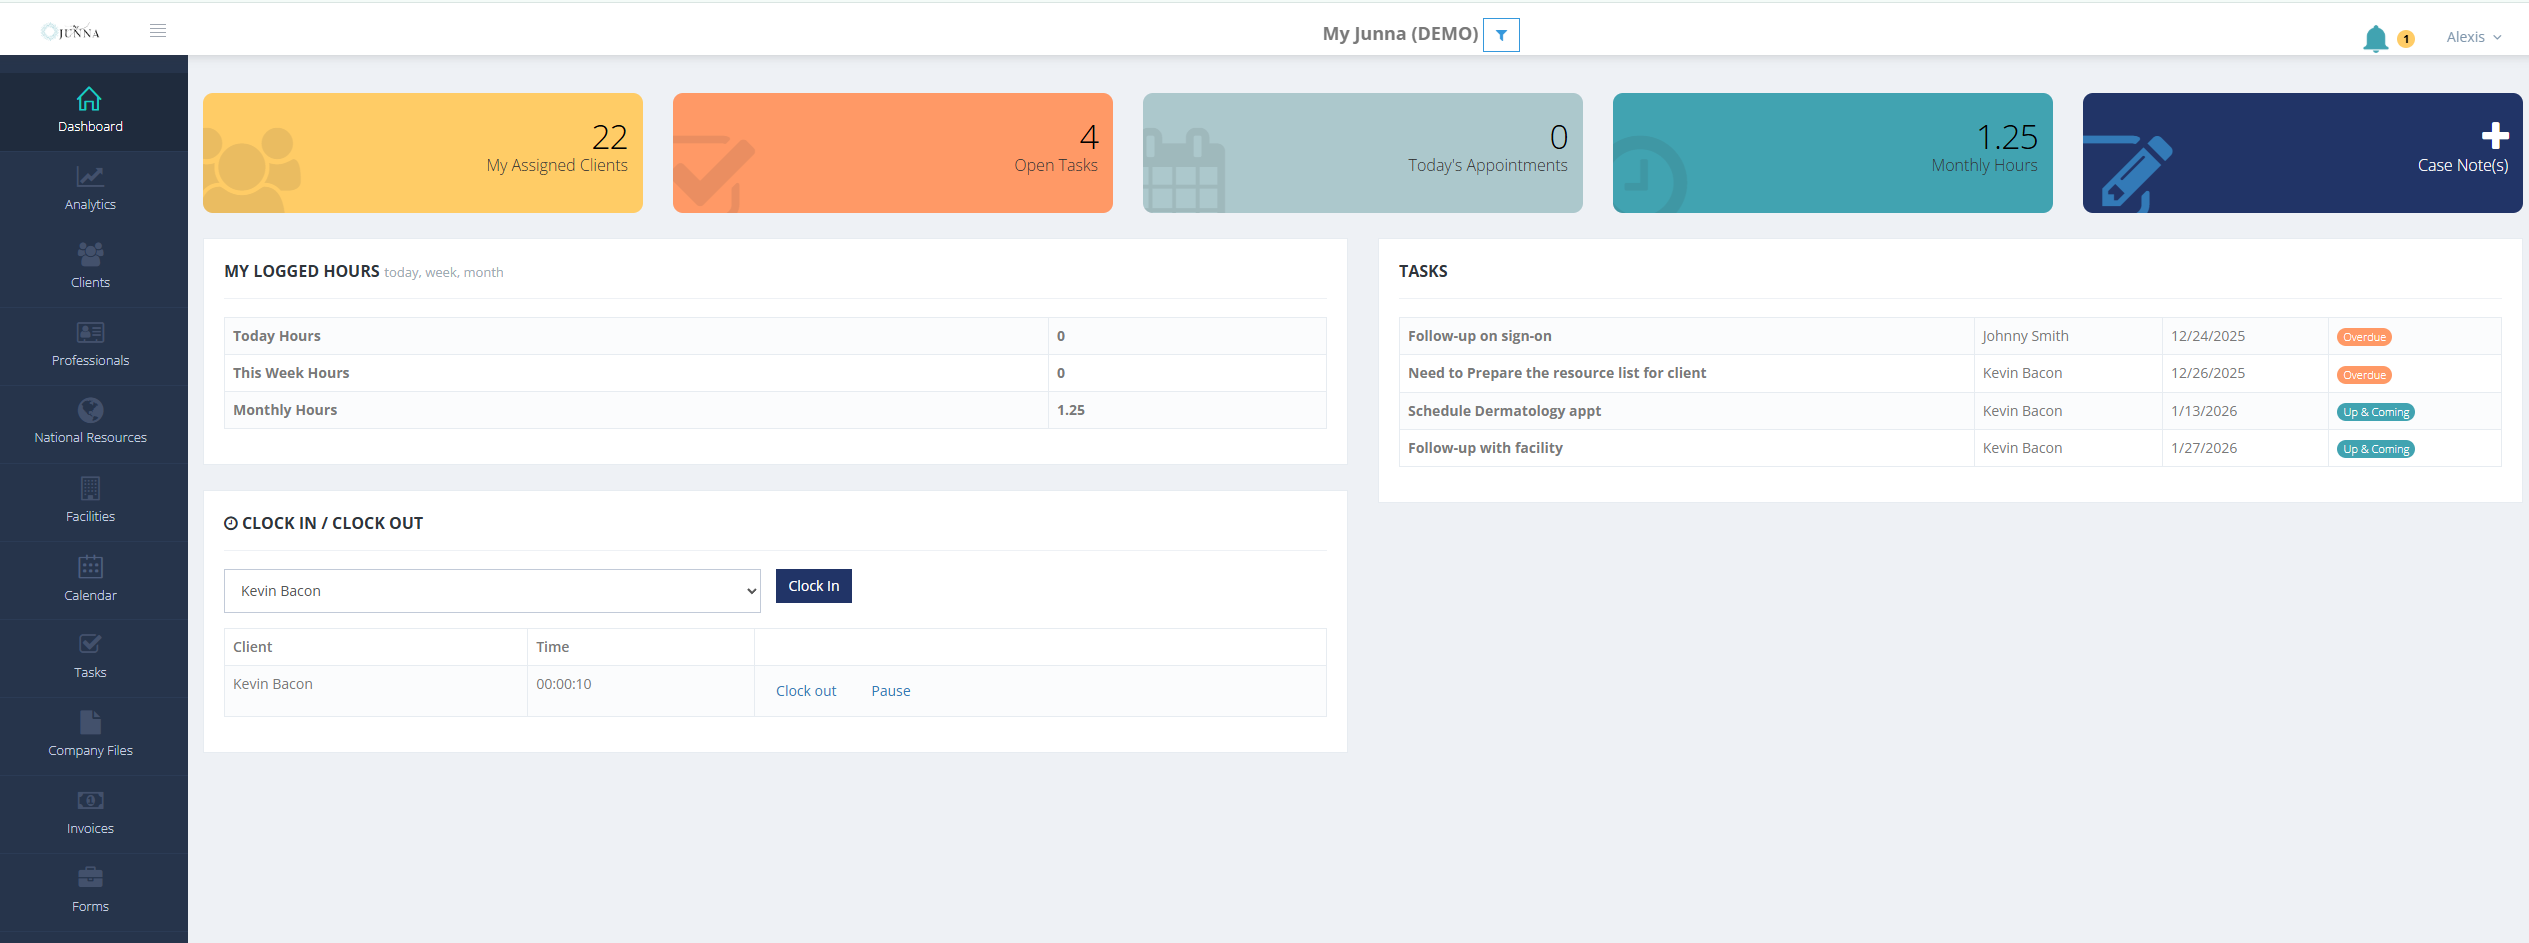Click the 12/24/2025 due date

2208,336
